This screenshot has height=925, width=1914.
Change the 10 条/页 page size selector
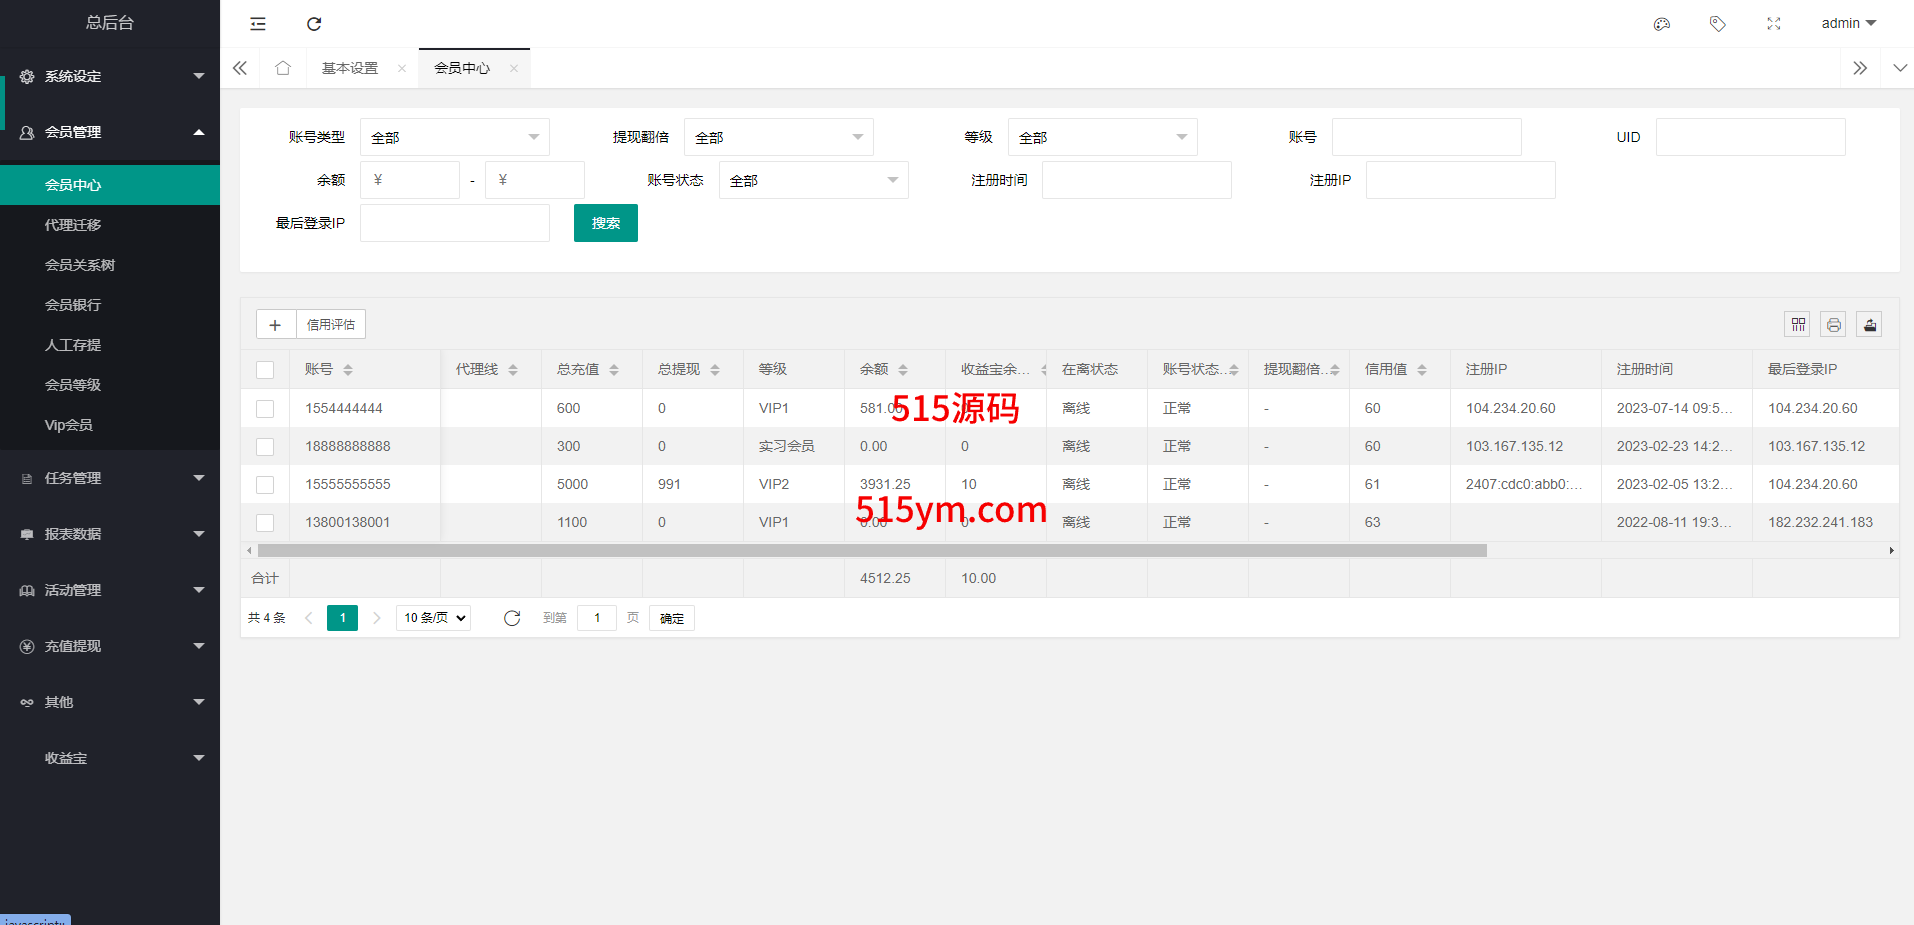[434, 618]
